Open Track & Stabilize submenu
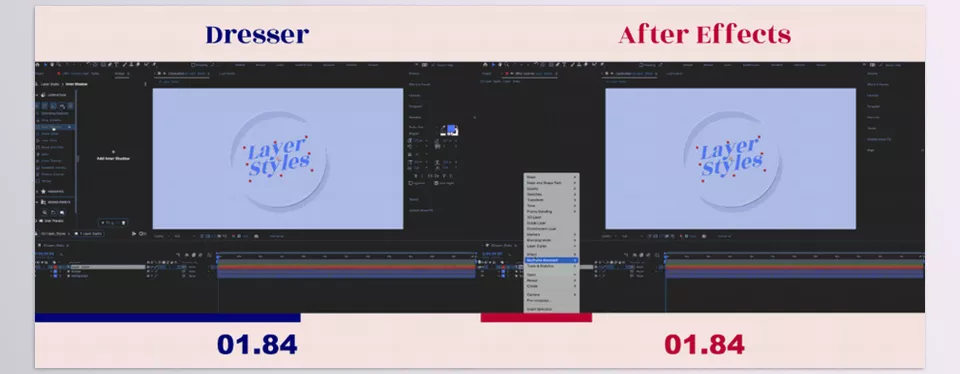The width and height of the screenshot is (960, 374). pos(551,266)
